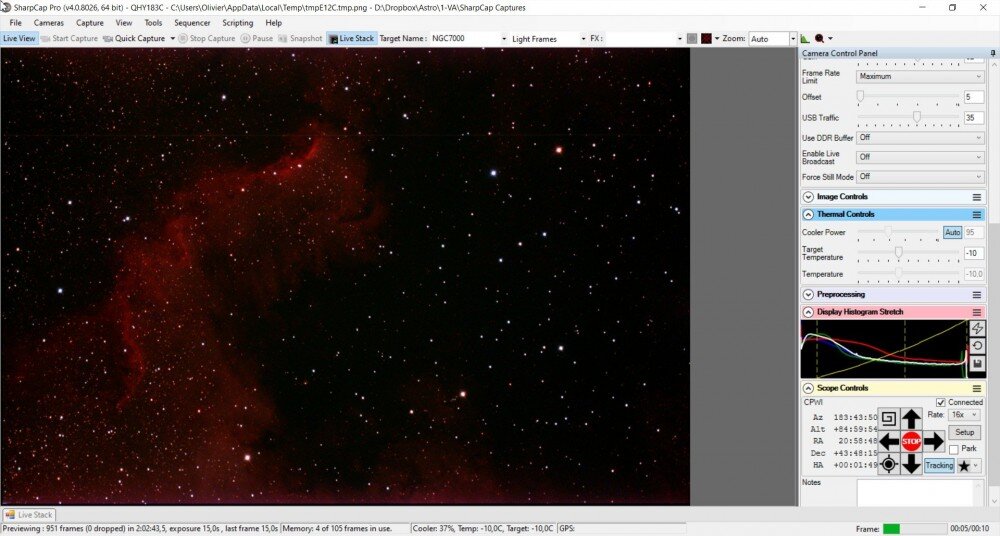Open the Enable Live Broadcast dropdown

[920, 157]
